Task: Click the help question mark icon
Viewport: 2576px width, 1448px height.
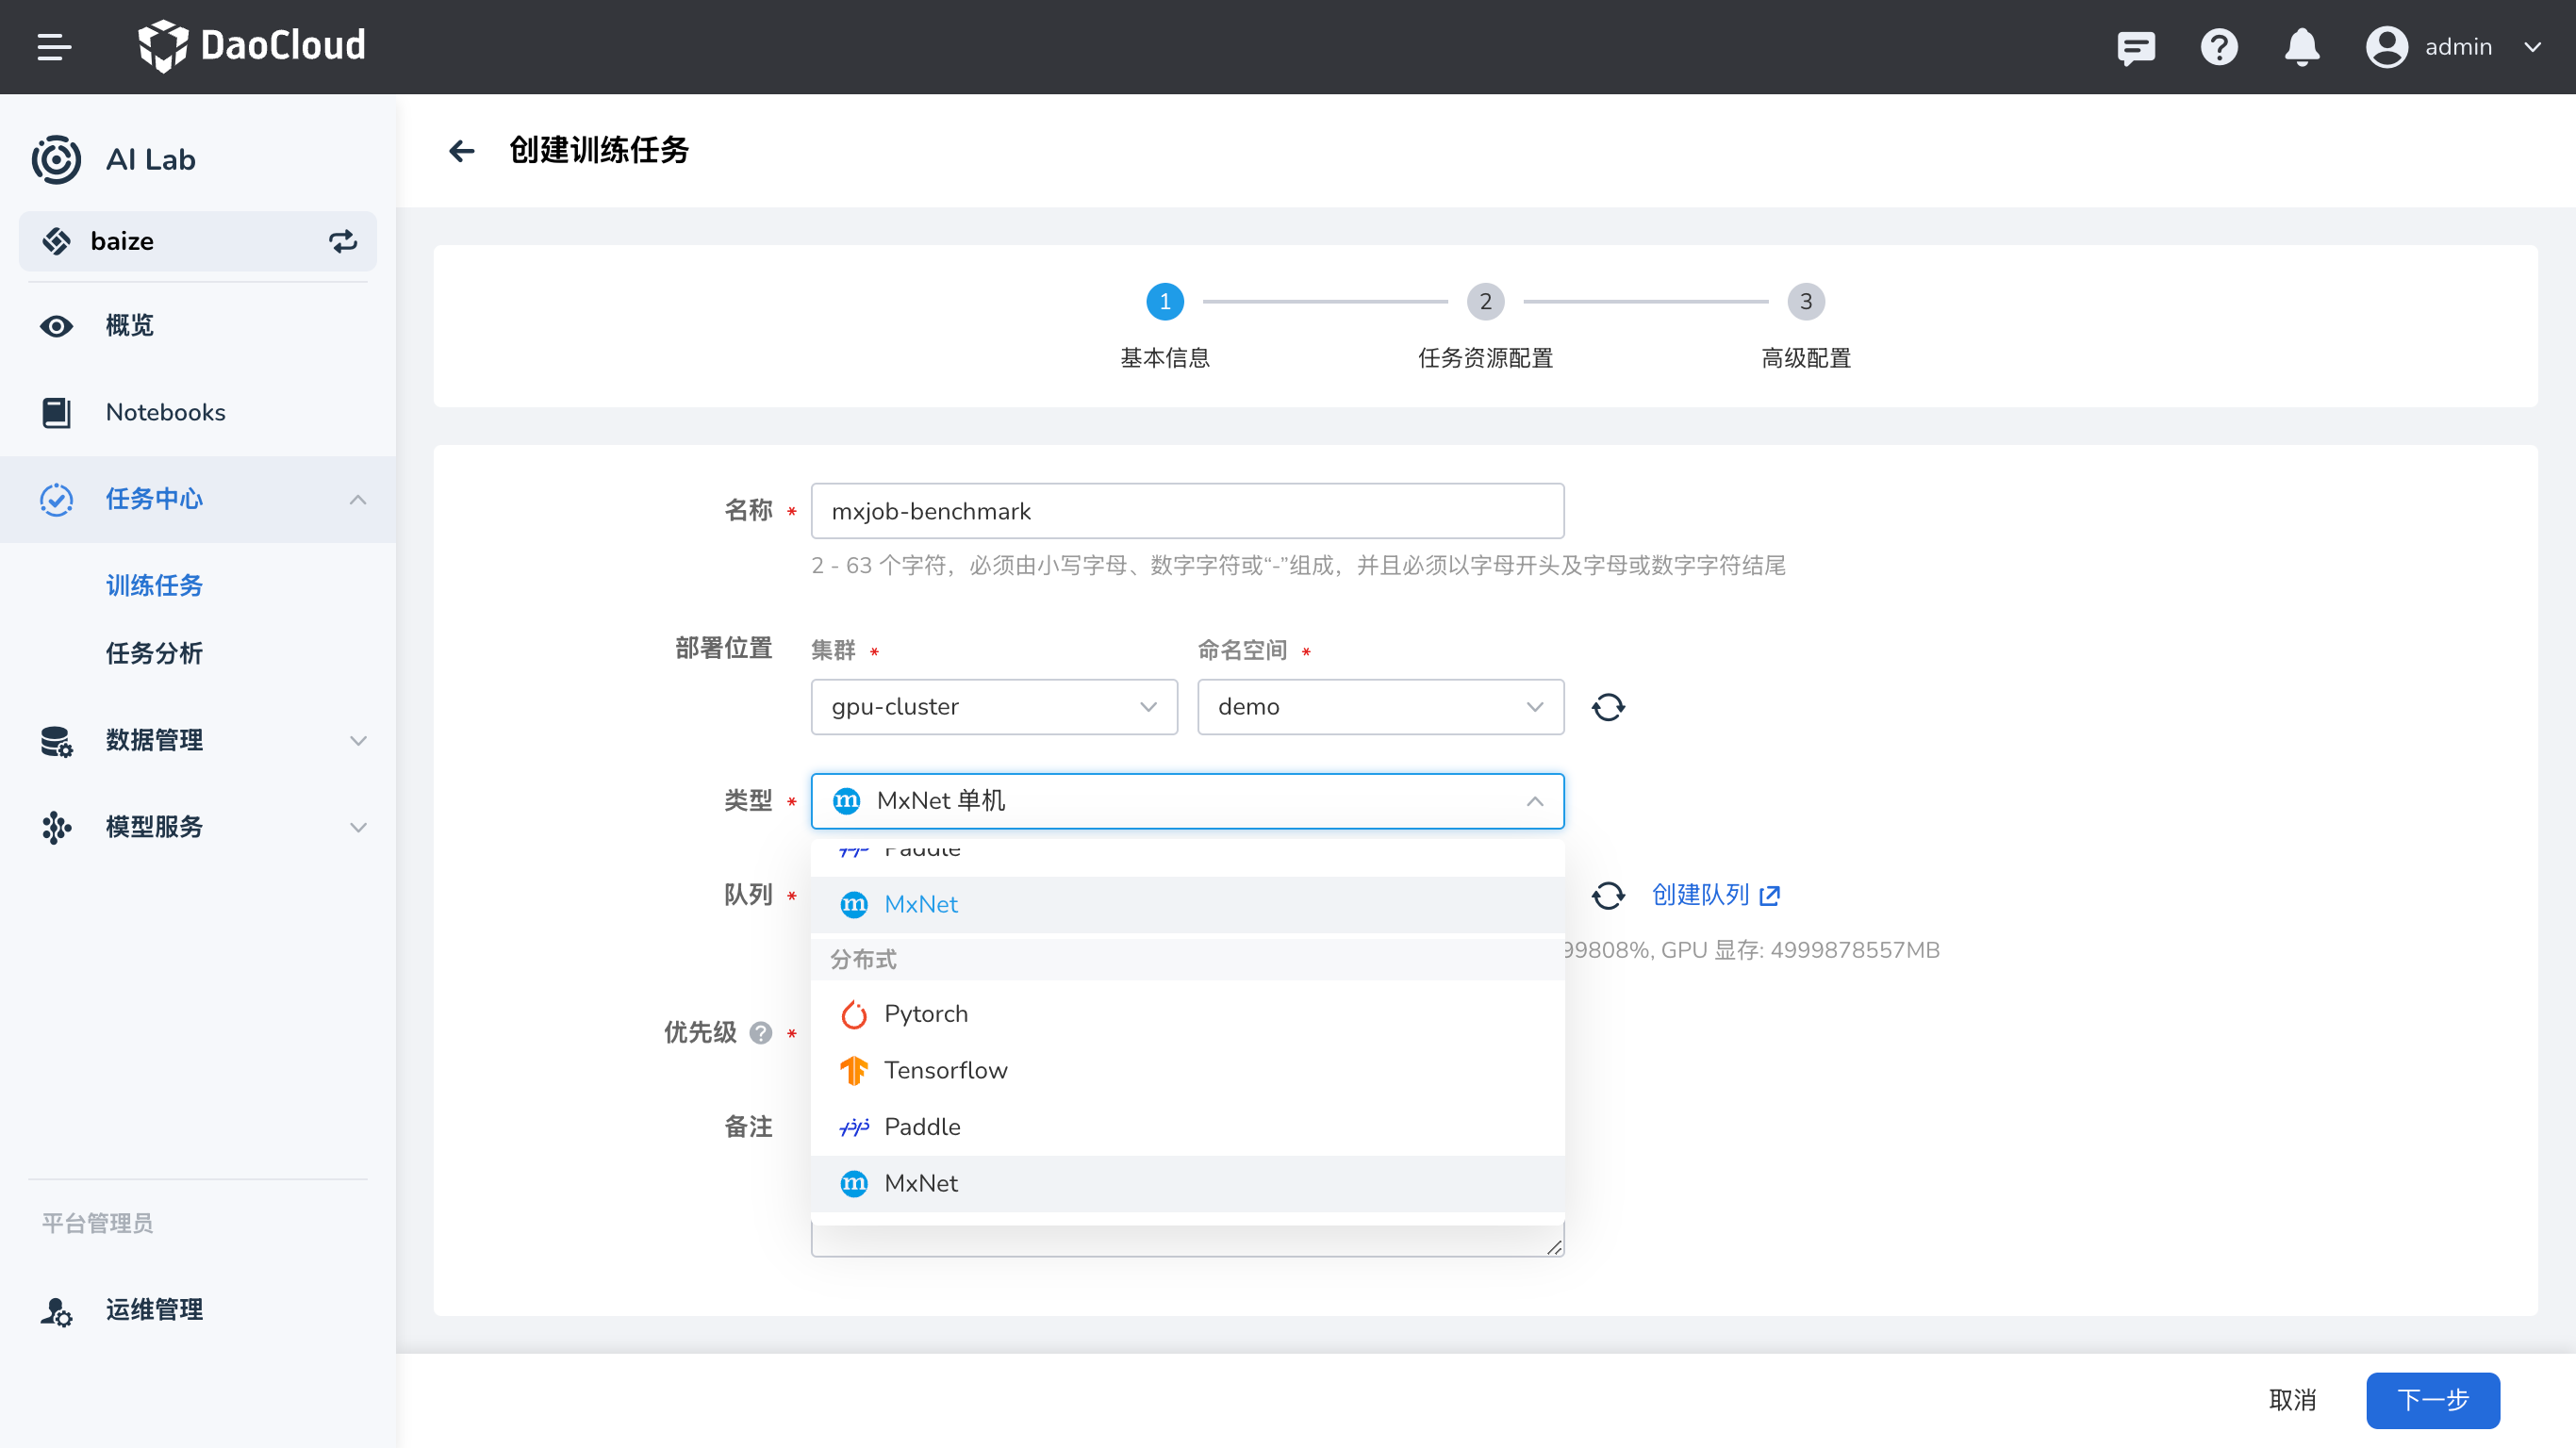Action: (2219, 46)
